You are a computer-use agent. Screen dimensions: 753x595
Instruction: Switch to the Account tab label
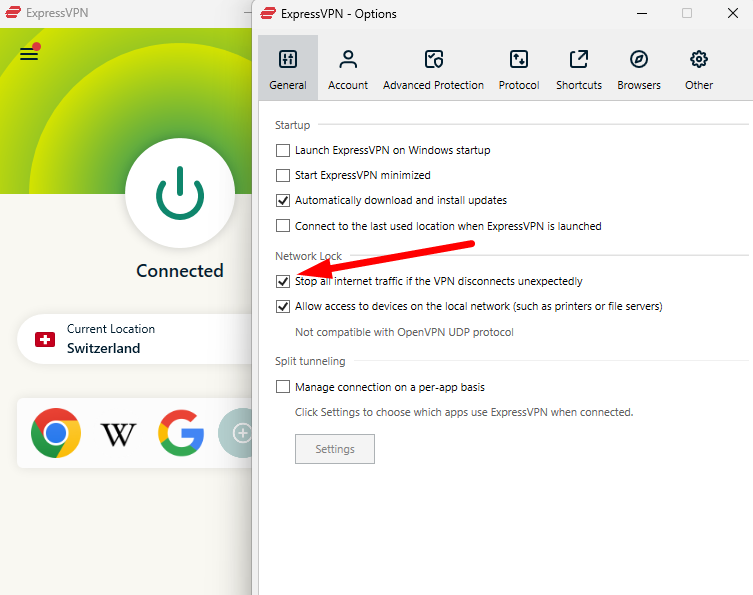348,85
